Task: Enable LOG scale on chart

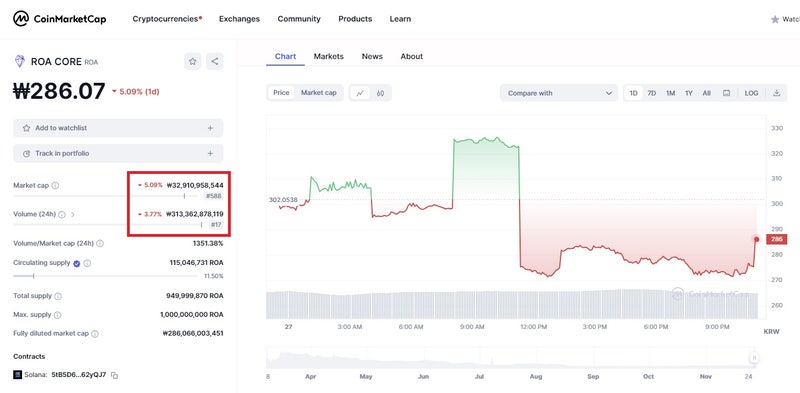Action: point(751,93)
